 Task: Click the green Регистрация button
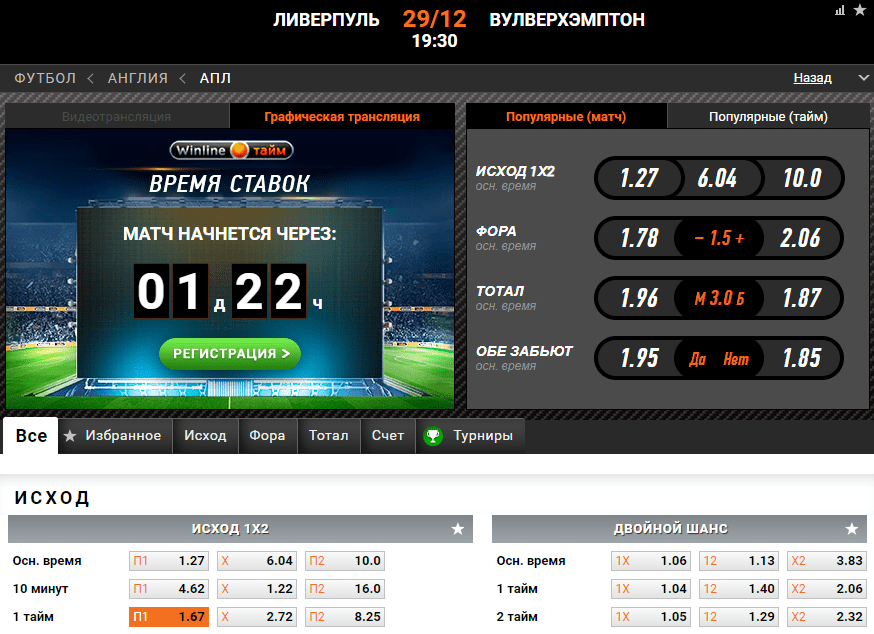coord(230,354)
